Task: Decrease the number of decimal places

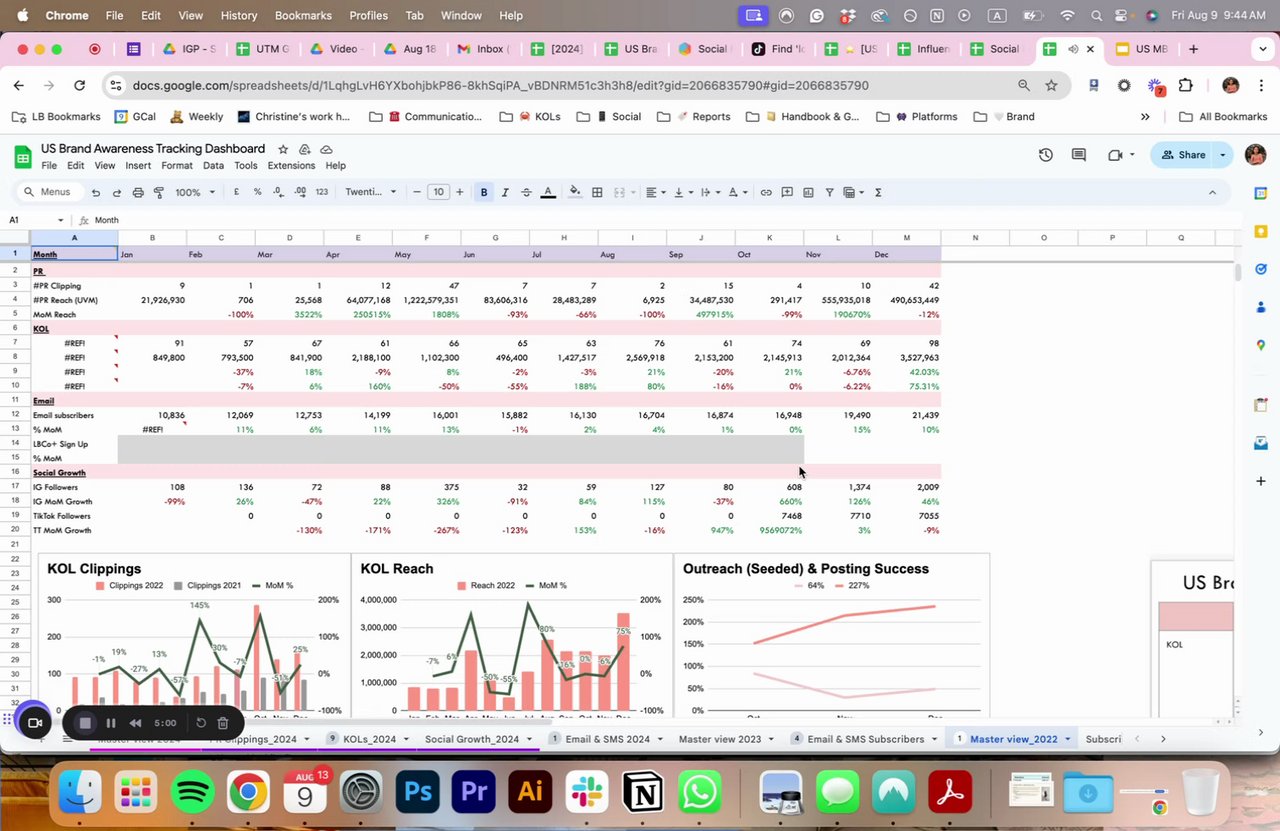Action: click(278, 192)
